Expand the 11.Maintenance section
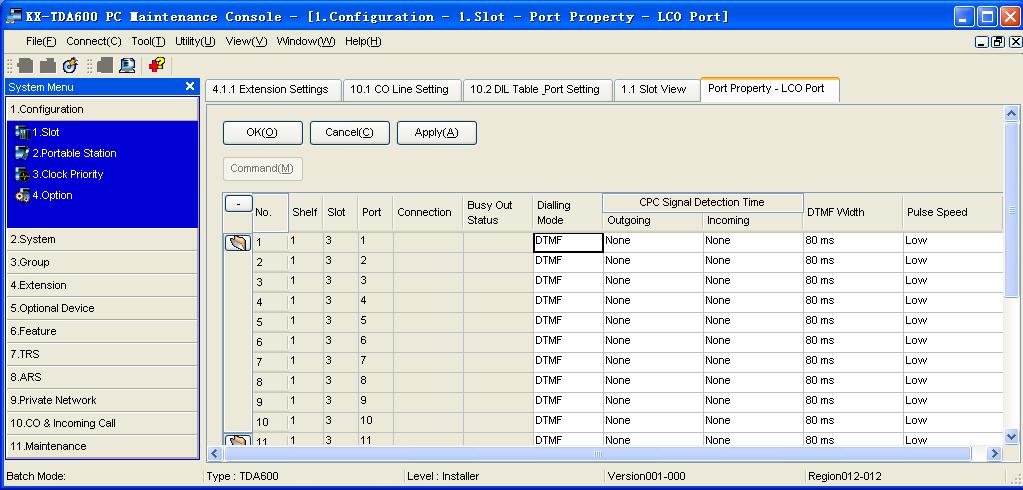1023x490 pixels. point(102,446)
